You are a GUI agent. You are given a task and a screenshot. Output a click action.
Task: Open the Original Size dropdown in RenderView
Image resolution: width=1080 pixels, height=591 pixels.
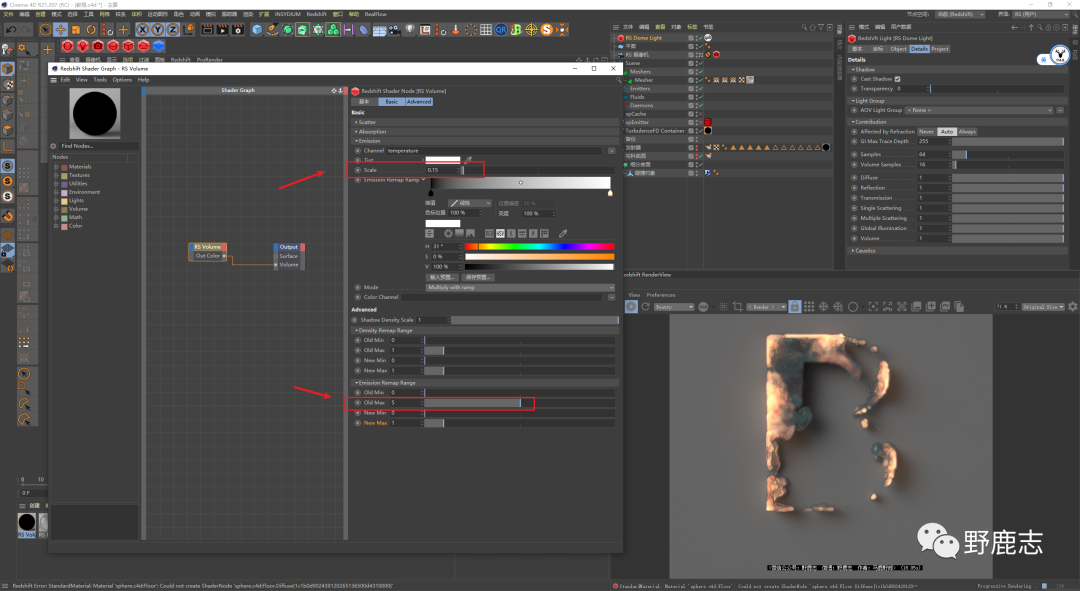click(x=1043, y=307)
